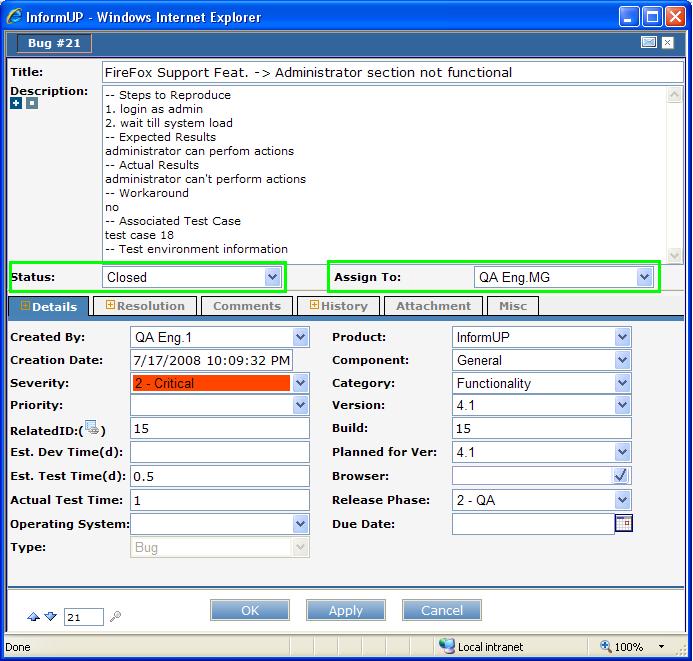Click the red Critical severity field
Viewport: 693px width, 661px height.
[211, 383]
